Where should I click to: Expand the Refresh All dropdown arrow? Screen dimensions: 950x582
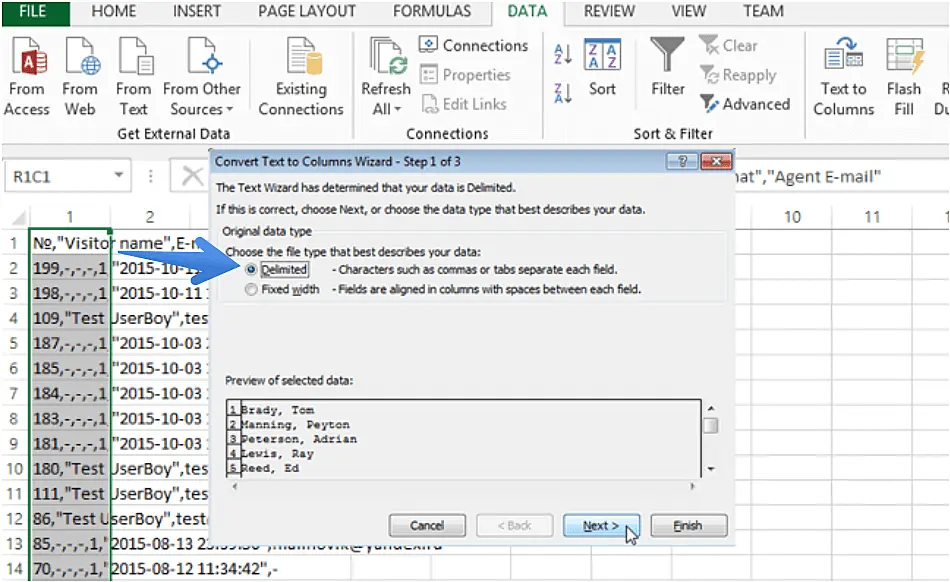point(397,110)
